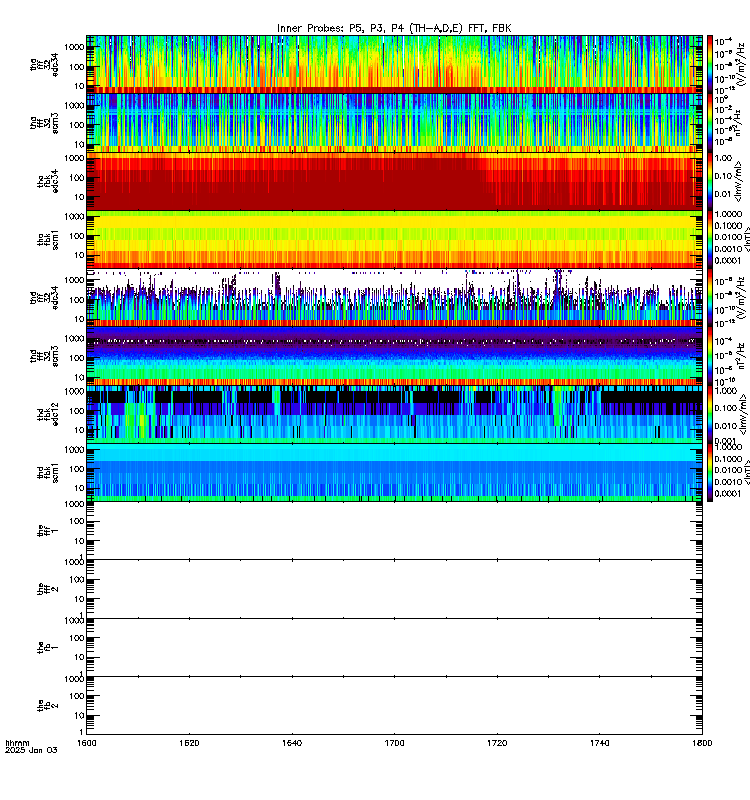750x800 pixels.
Task: Select the empty "the fb 2" plot panel
Action: click(394, 705)
